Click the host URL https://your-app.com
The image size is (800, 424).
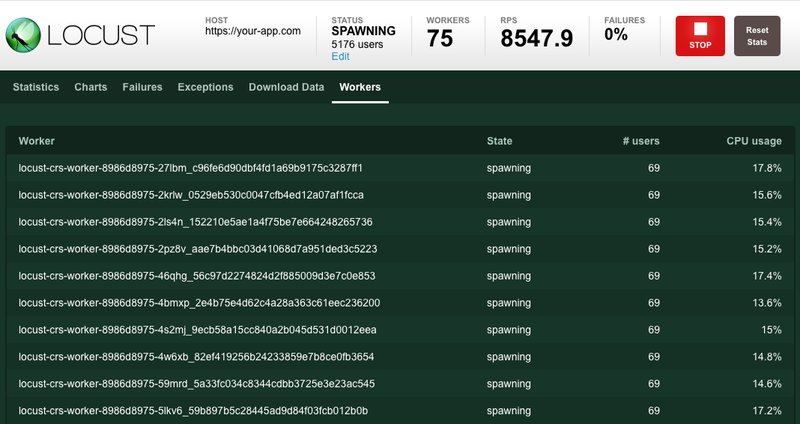click(252, 31)
